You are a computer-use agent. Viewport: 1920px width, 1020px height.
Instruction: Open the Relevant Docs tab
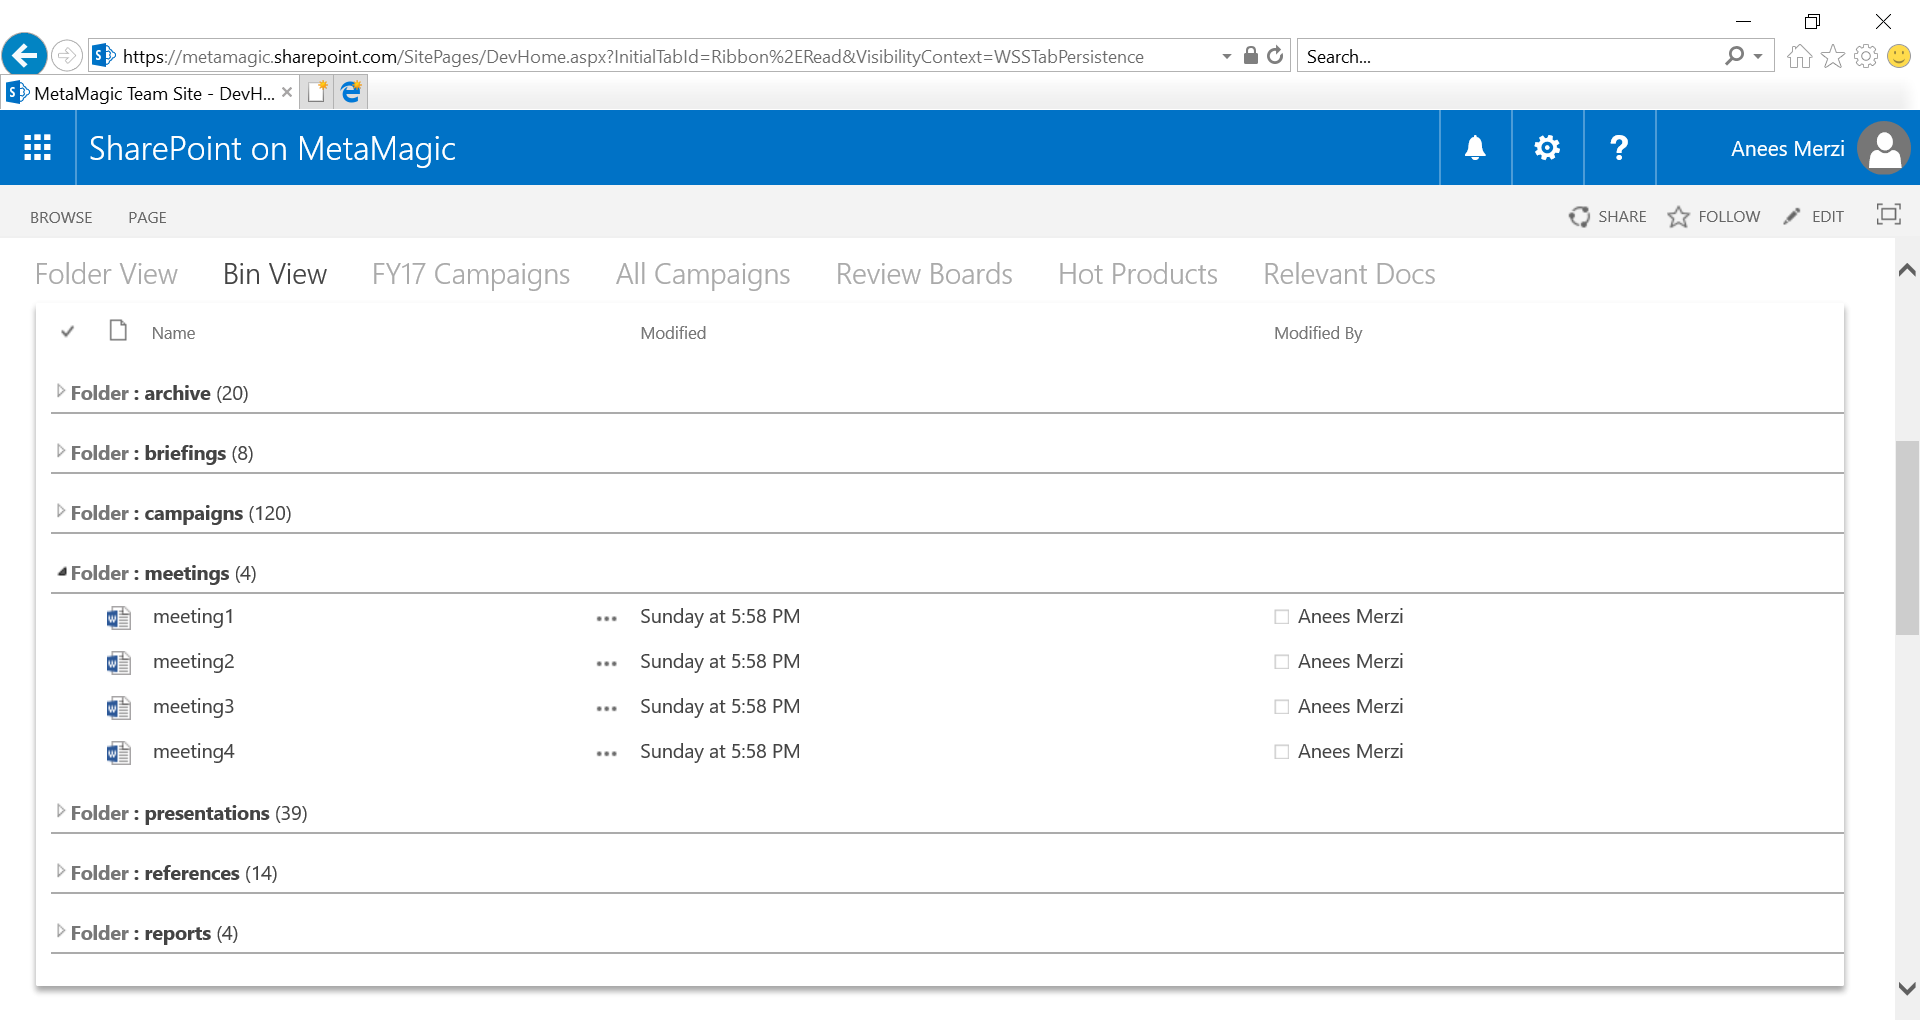1349,274
